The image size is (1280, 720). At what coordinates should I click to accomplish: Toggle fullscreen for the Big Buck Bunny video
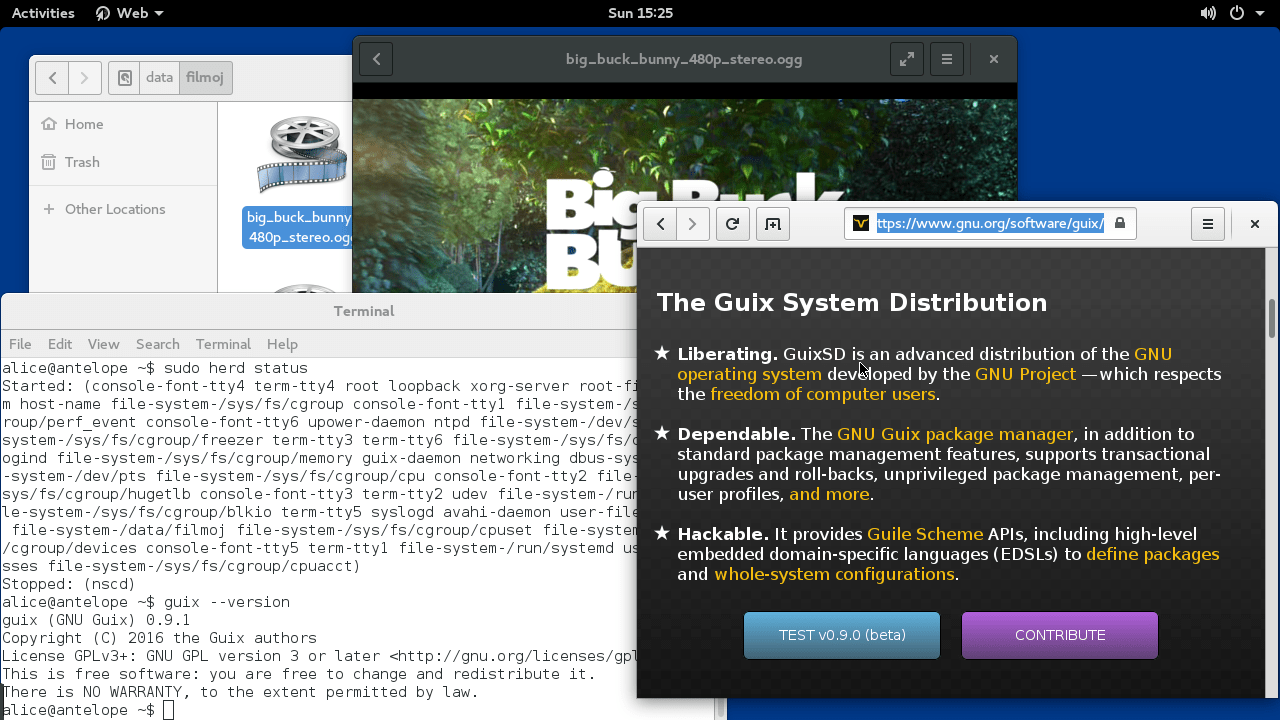pyautogui.click(x=906, y=59)
